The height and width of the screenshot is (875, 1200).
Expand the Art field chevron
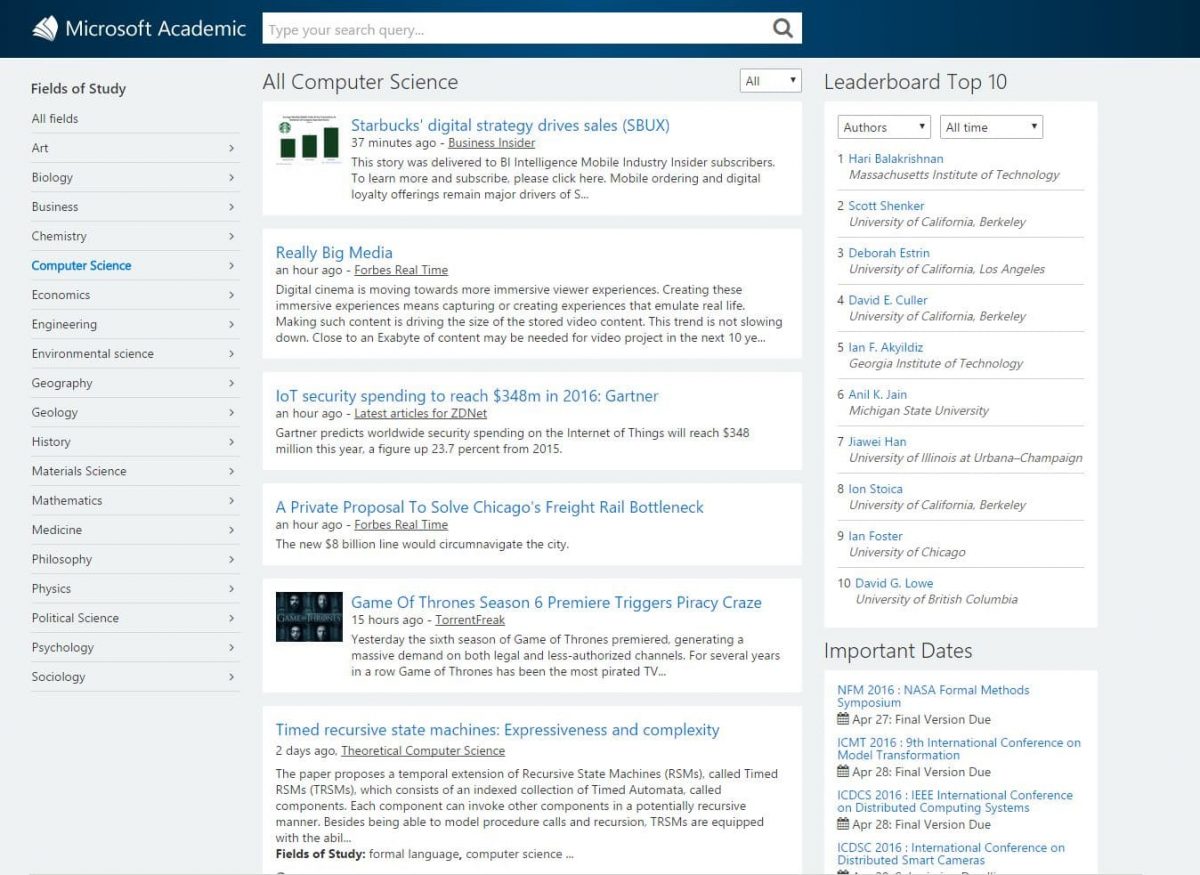(x=231, y=148)
